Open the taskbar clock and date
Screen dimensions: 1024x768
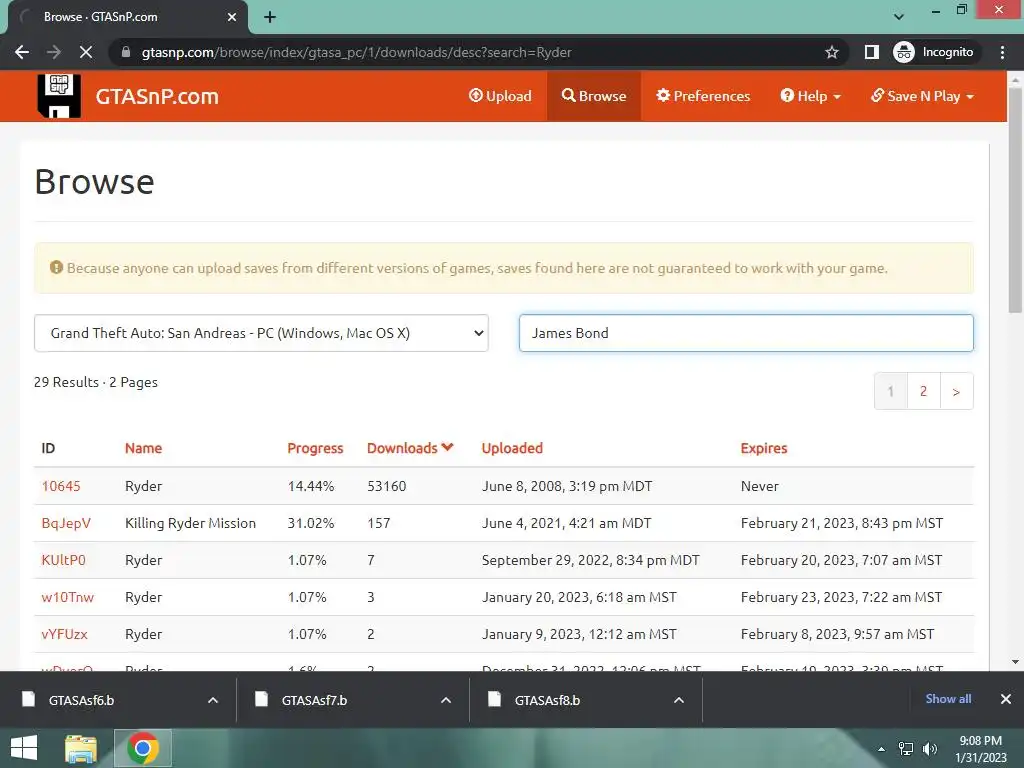[981, 749]
